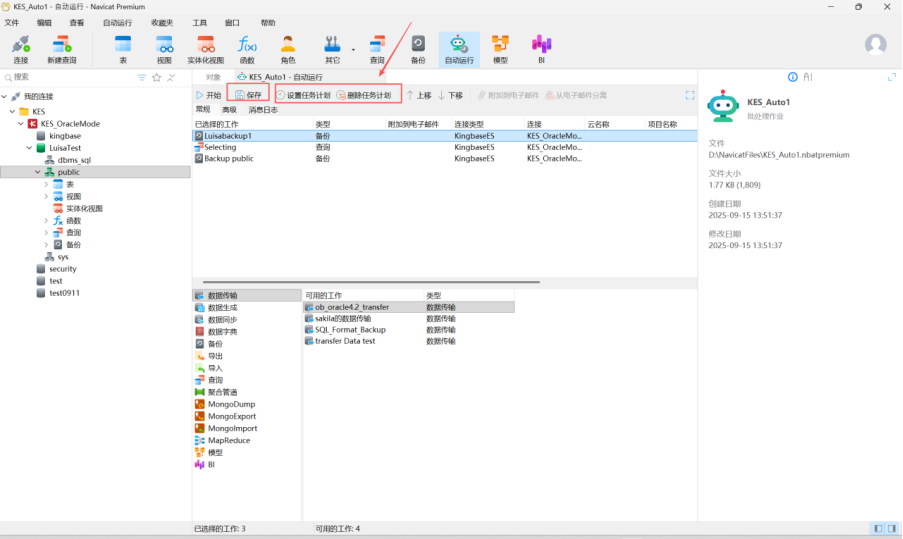Click the 备份 (Backup) toolbar icon

click(x=418, y=48)
